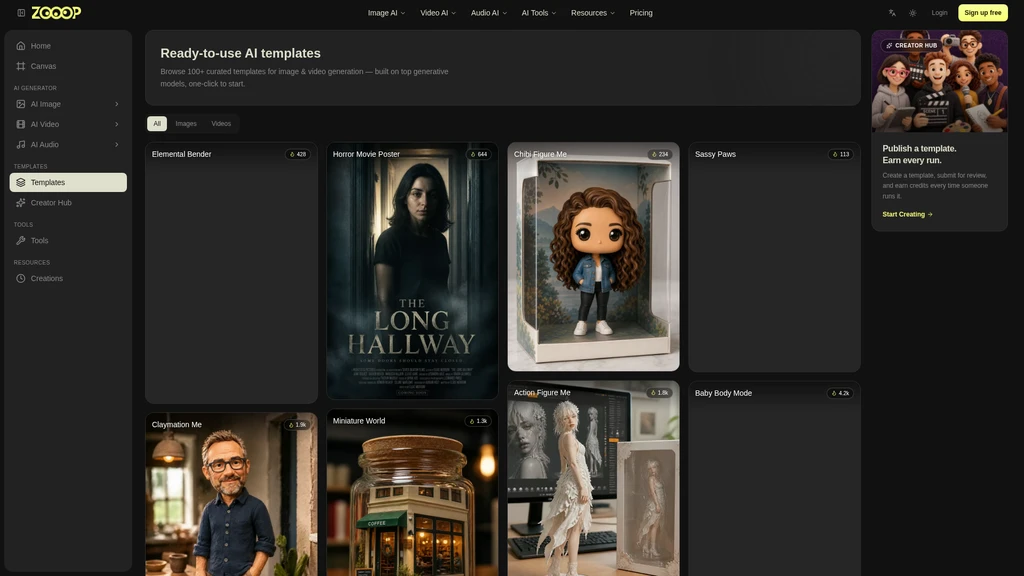
Task: Click the Creator Hub sparkle icon
Action: (21, 202)
